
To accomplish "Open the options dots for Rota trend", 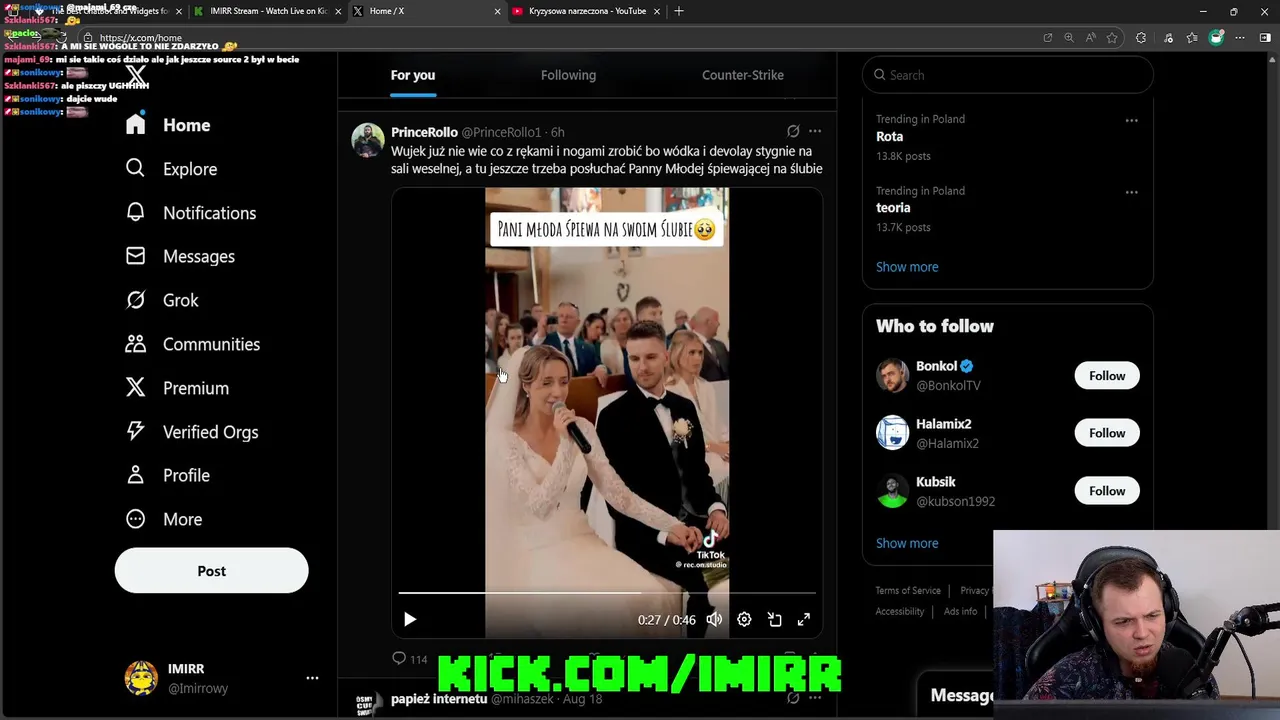I will (x=1131, y=120).
